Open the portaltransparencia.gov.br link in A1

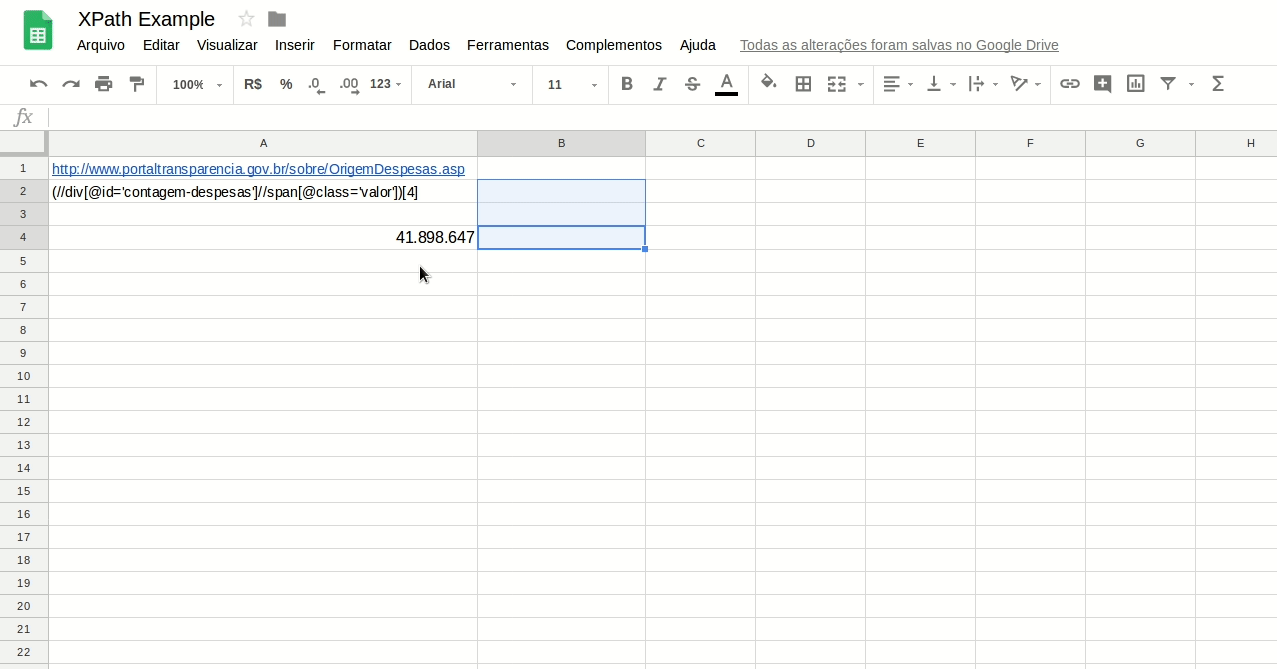coord(258,169)
